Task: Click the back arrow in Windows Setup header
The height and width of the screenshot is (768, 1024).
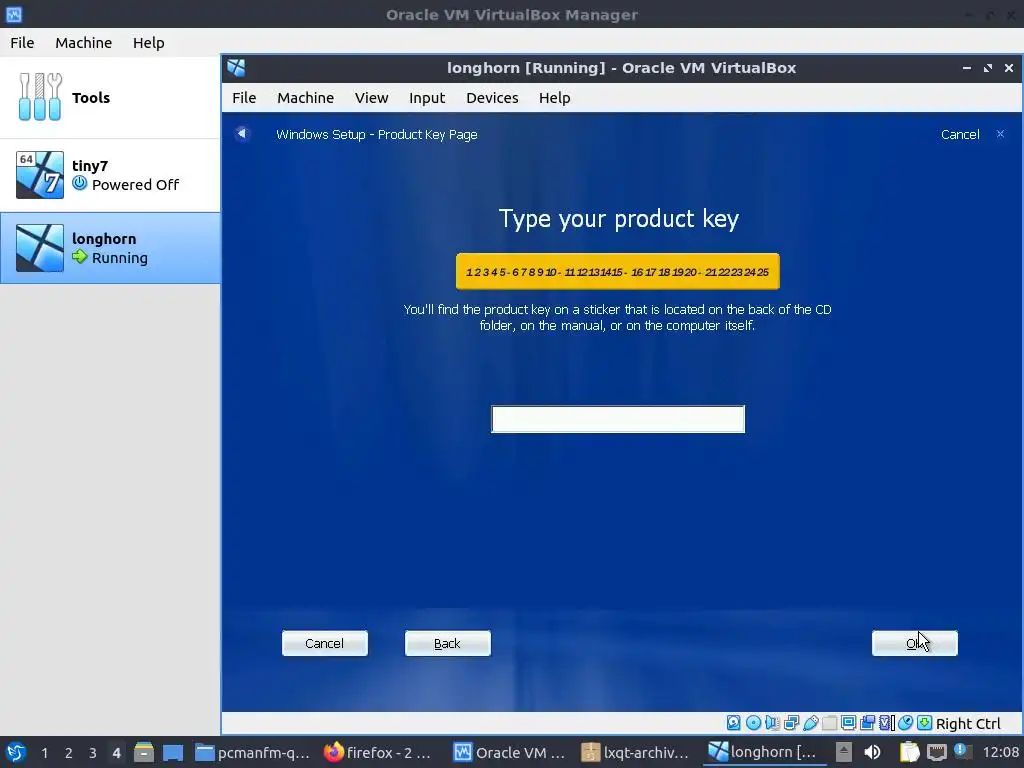Action: [242, 133]
